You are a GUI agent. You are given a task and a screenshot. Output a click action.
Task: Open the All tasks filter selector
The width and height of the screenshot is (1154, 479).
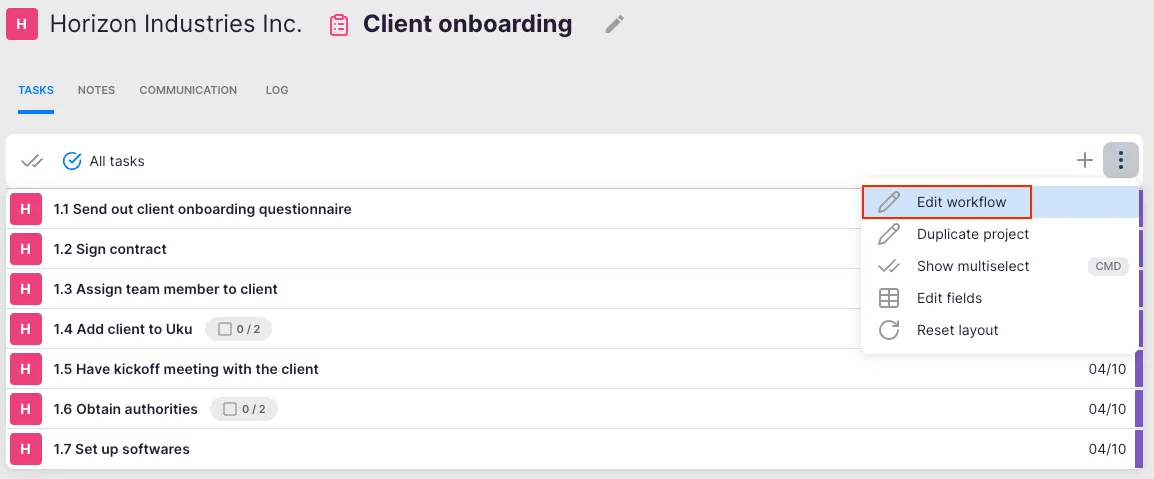[104, 161]
